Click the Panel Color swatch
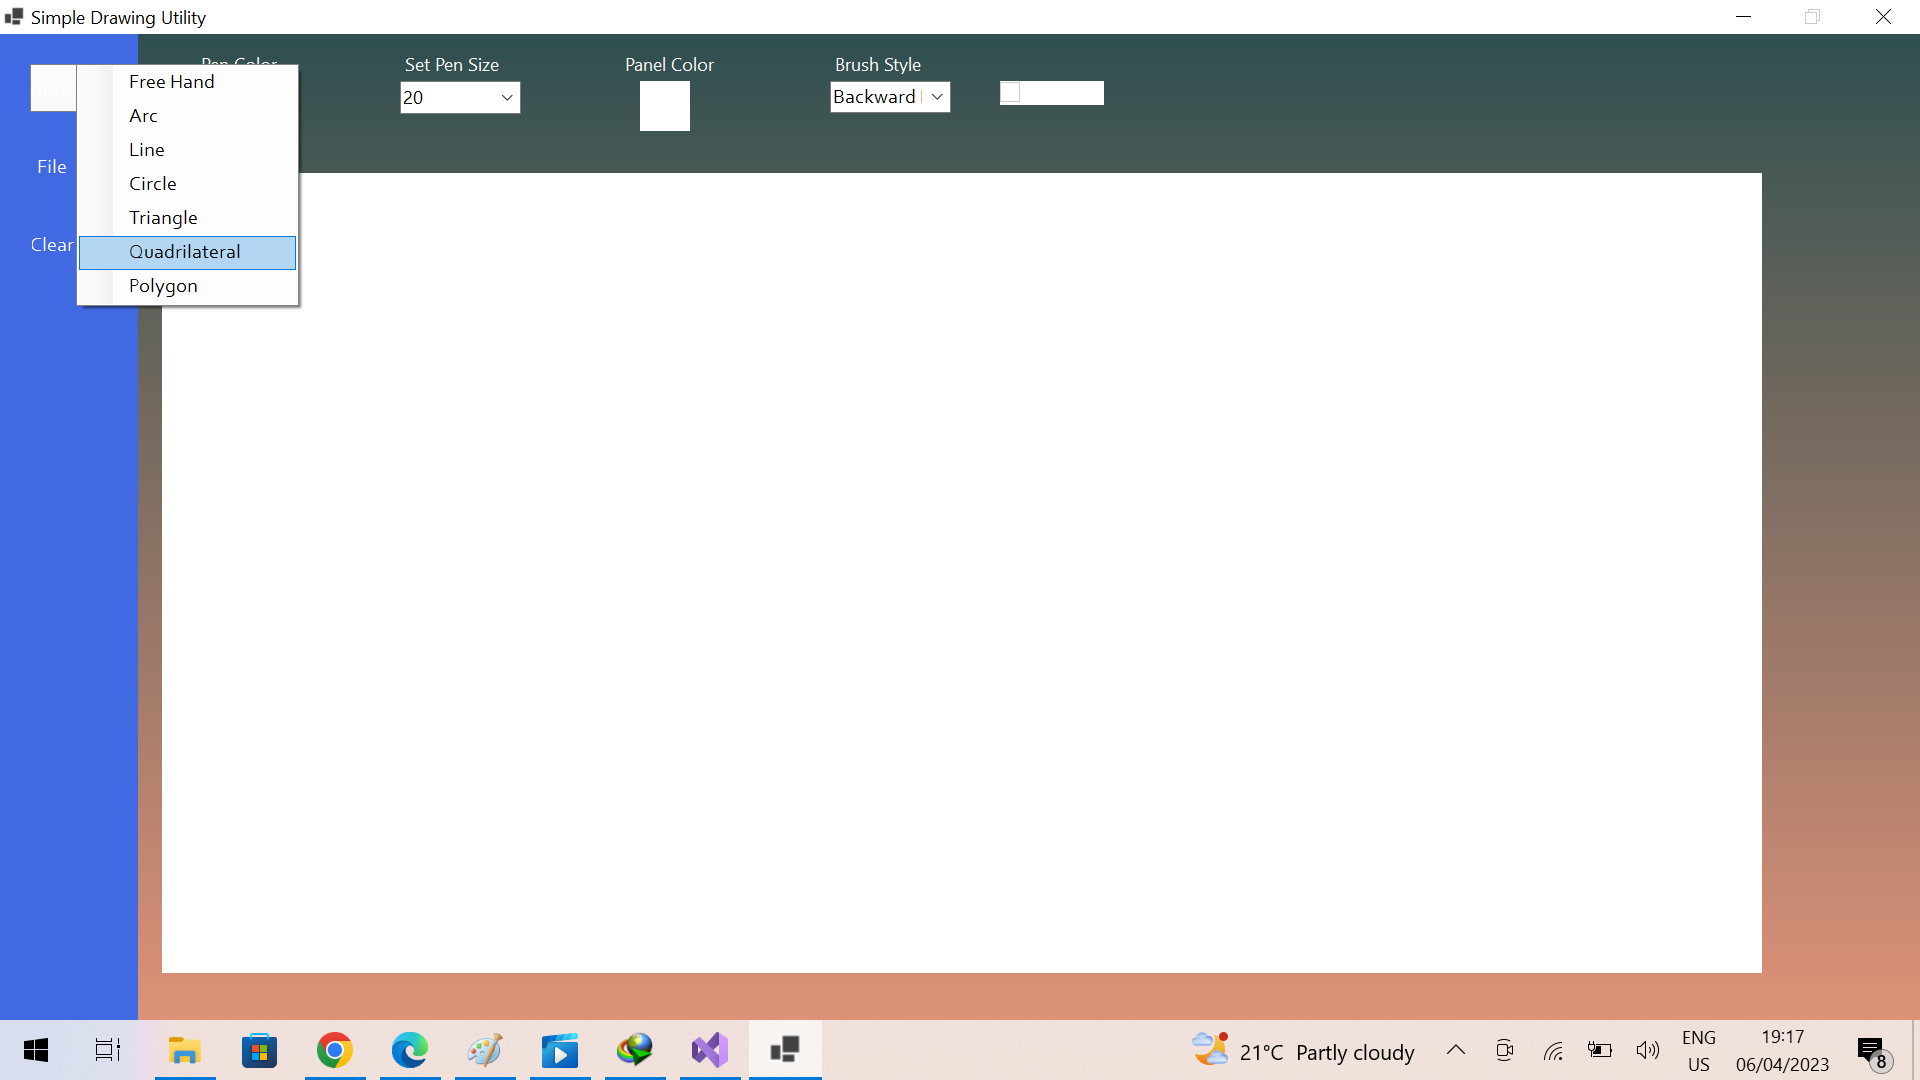 pos(664,106)
